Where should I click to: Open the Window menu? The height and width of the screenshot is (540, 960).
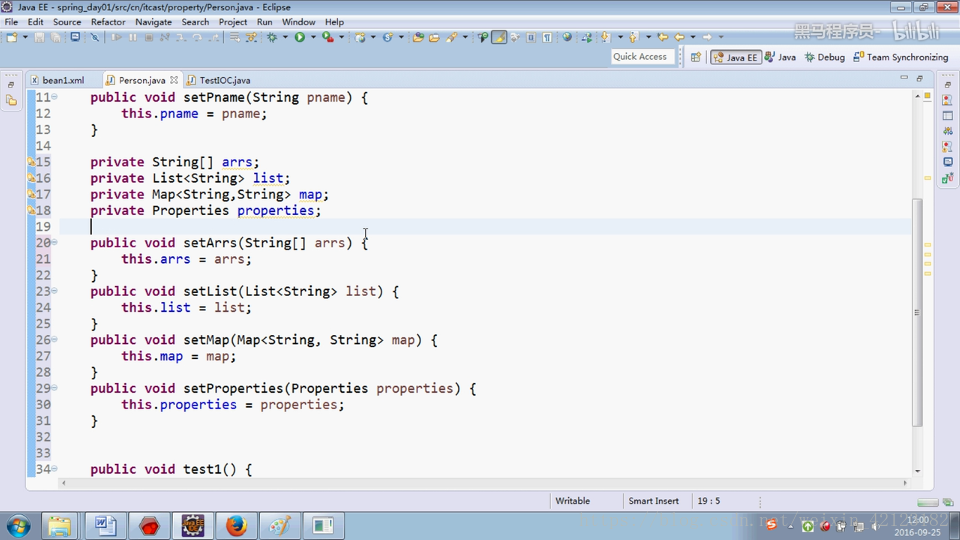[x=298, y=22]
